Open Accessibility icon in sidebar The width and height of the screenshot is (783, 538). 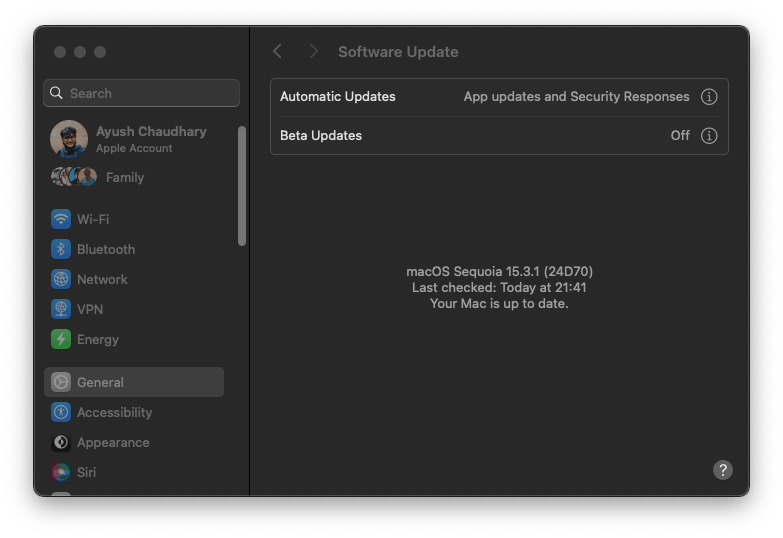(x=61, y=412)
